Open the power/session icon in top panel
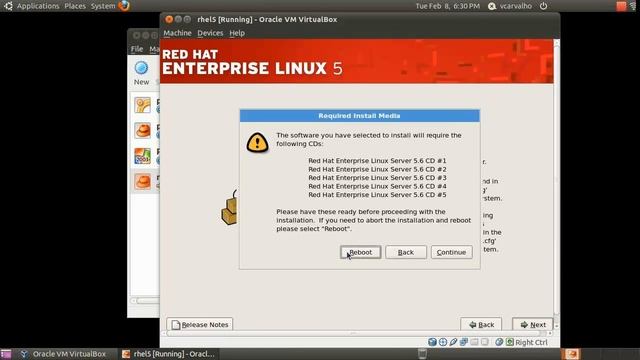The height and width of the screenshot is (360, 640). coord(543,6)
